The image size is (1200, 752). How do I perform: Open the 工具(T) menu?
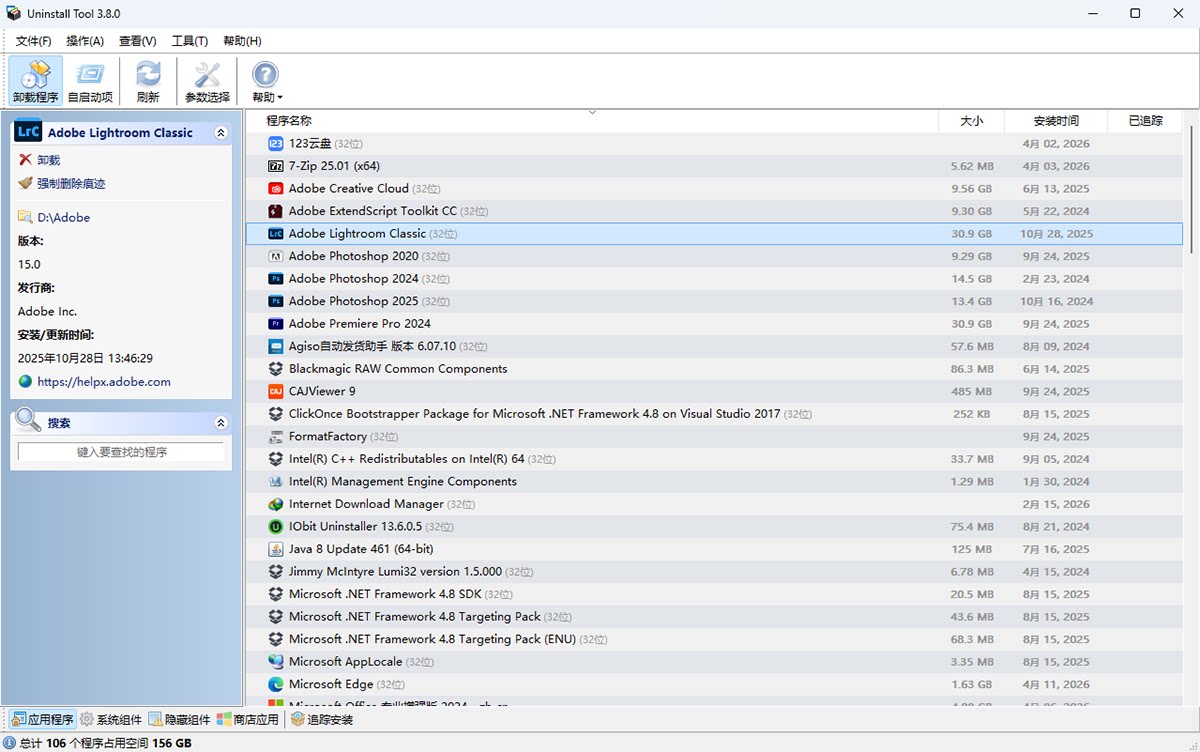pos(189,41)
